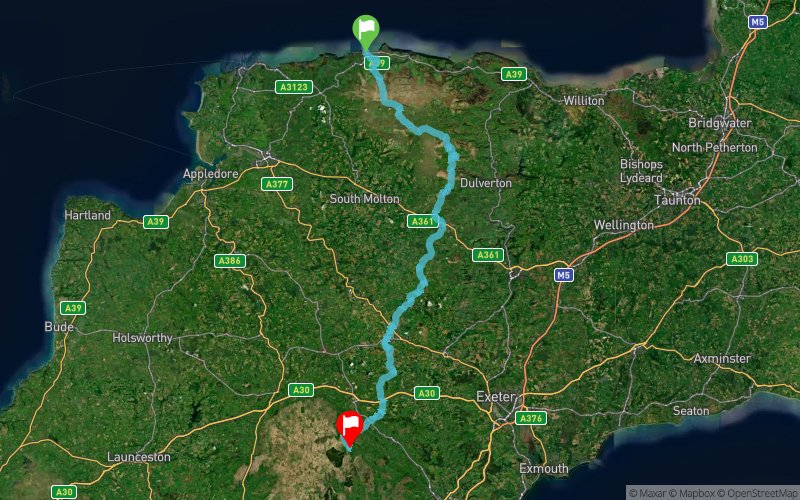Select the A3123 road shield
The height and width of the screenshot is (500, 800).
tap(294, 87)
